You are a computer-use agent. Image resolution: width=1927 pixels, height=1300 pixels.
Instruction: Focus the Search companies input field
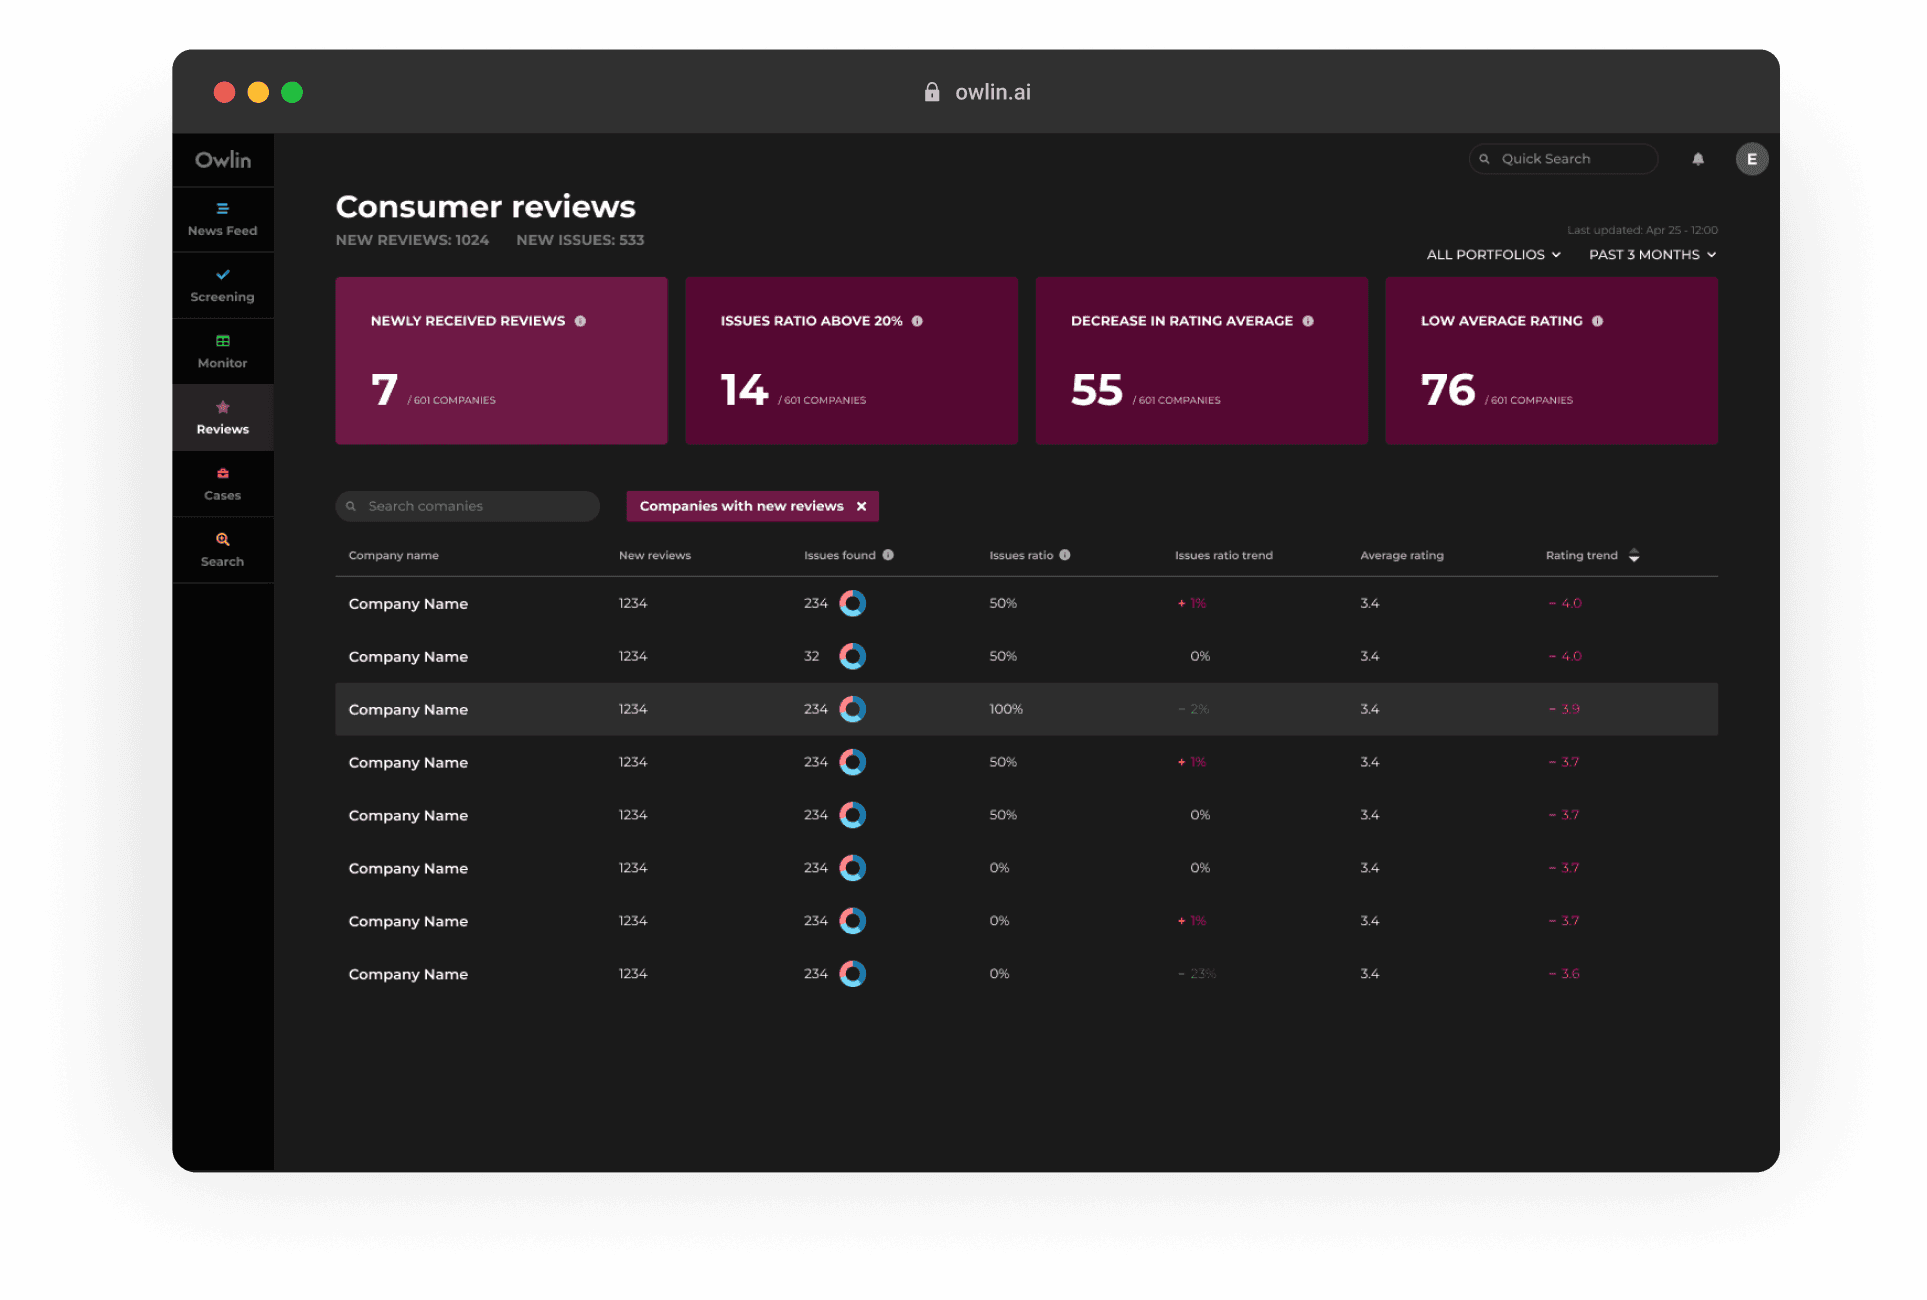[x=470, y=506]
